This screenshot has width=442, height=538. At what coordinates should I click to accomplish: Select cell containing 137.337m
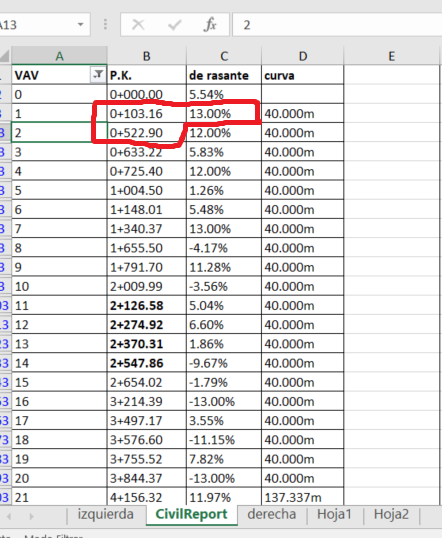coord(302,497)
